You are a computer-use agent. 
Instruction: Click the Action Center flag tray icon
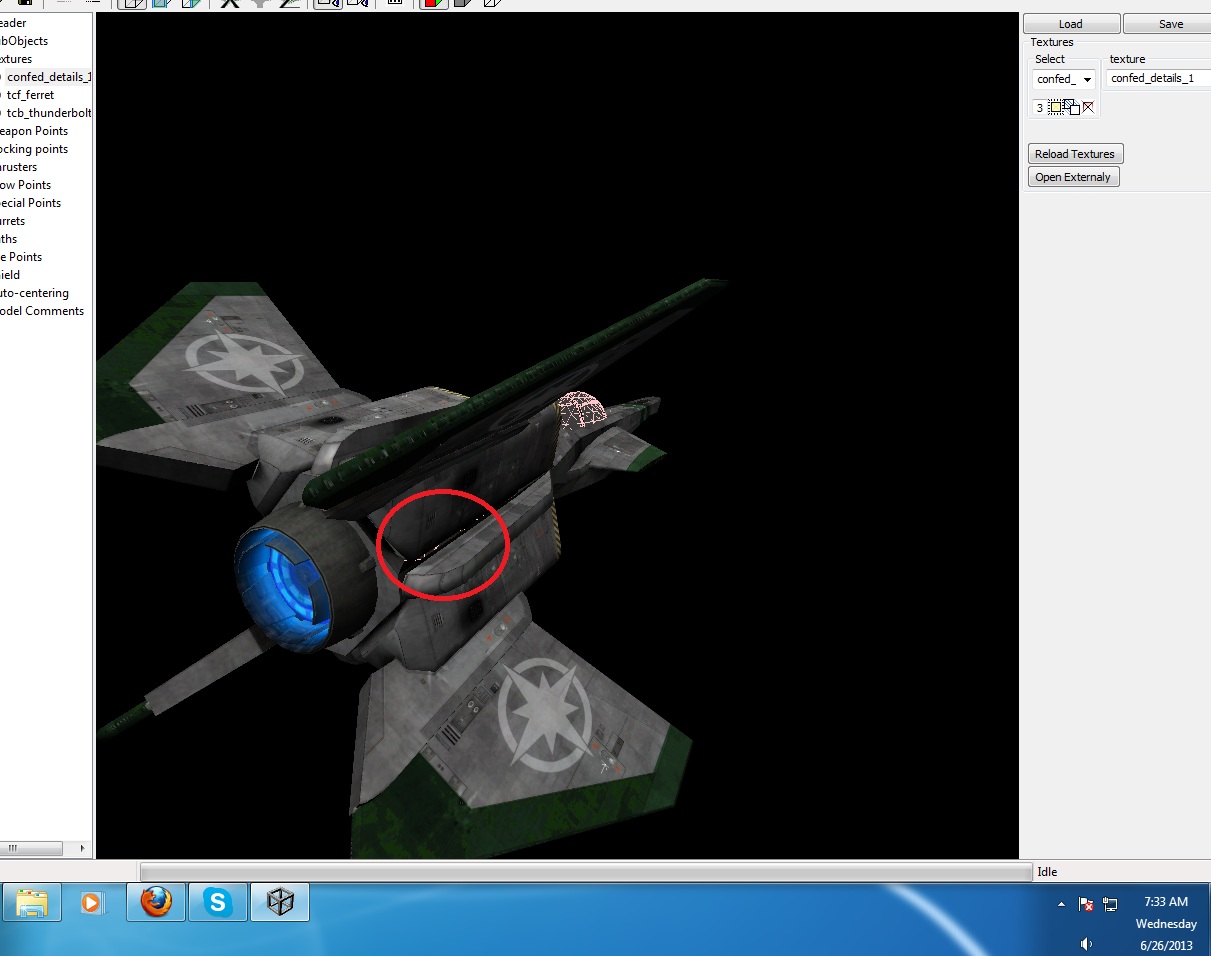click(1086, 904)
